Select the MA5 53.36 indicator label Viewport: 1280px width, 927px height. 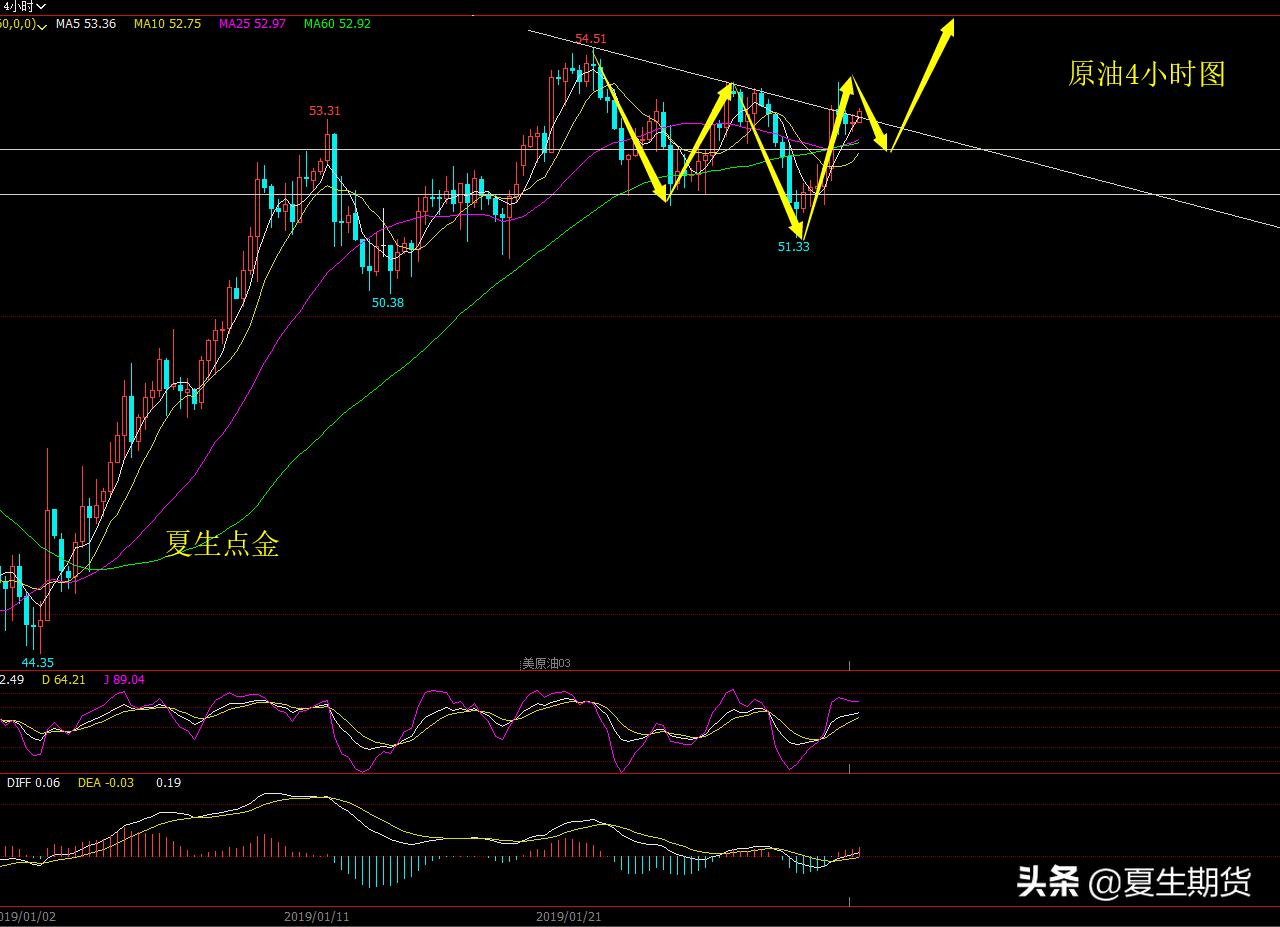pyautogui.click(x=86, y=23)
